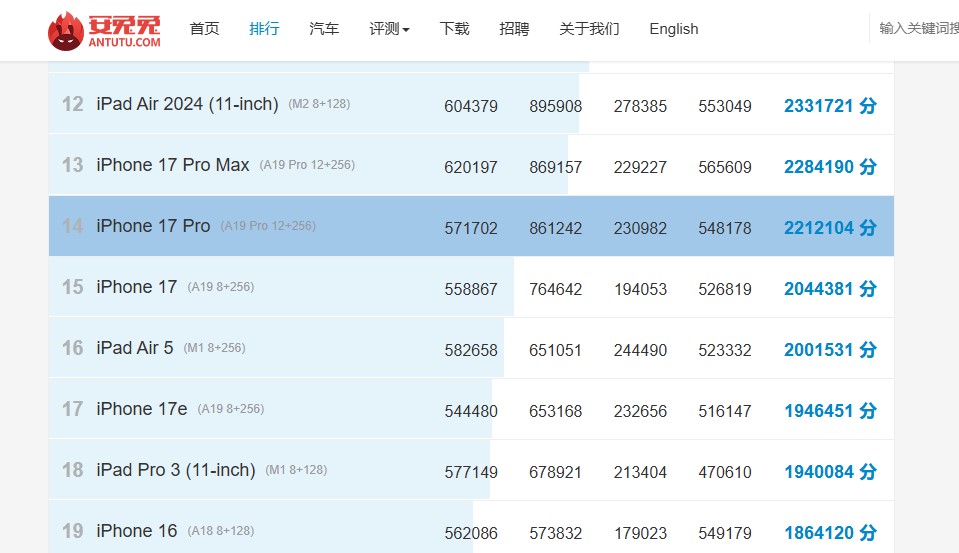The height and width of the screenshot is (553, 959).
Task: Click the highlighted iPhone 17 Pro device name
Action: point(153,226)
